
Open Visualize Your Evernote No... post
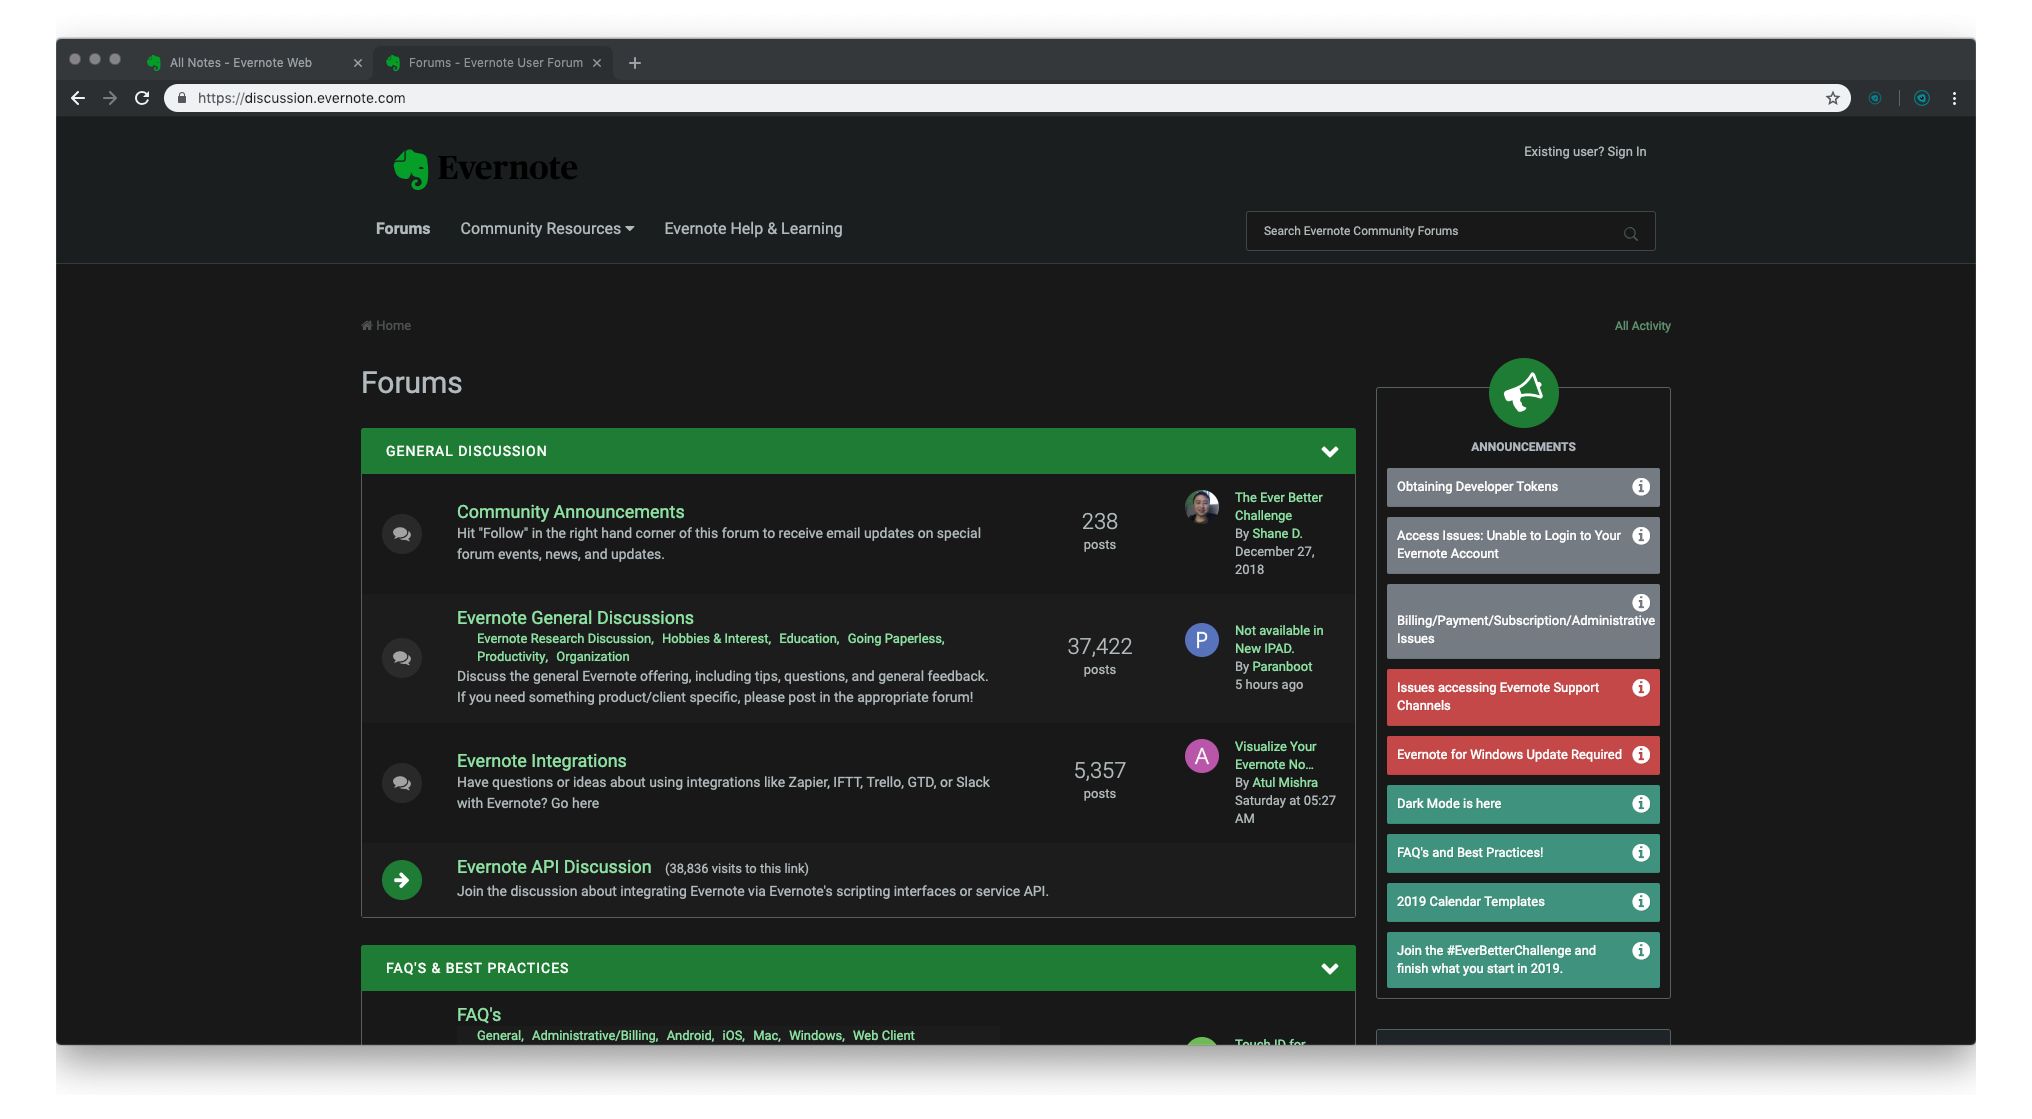1275,756
